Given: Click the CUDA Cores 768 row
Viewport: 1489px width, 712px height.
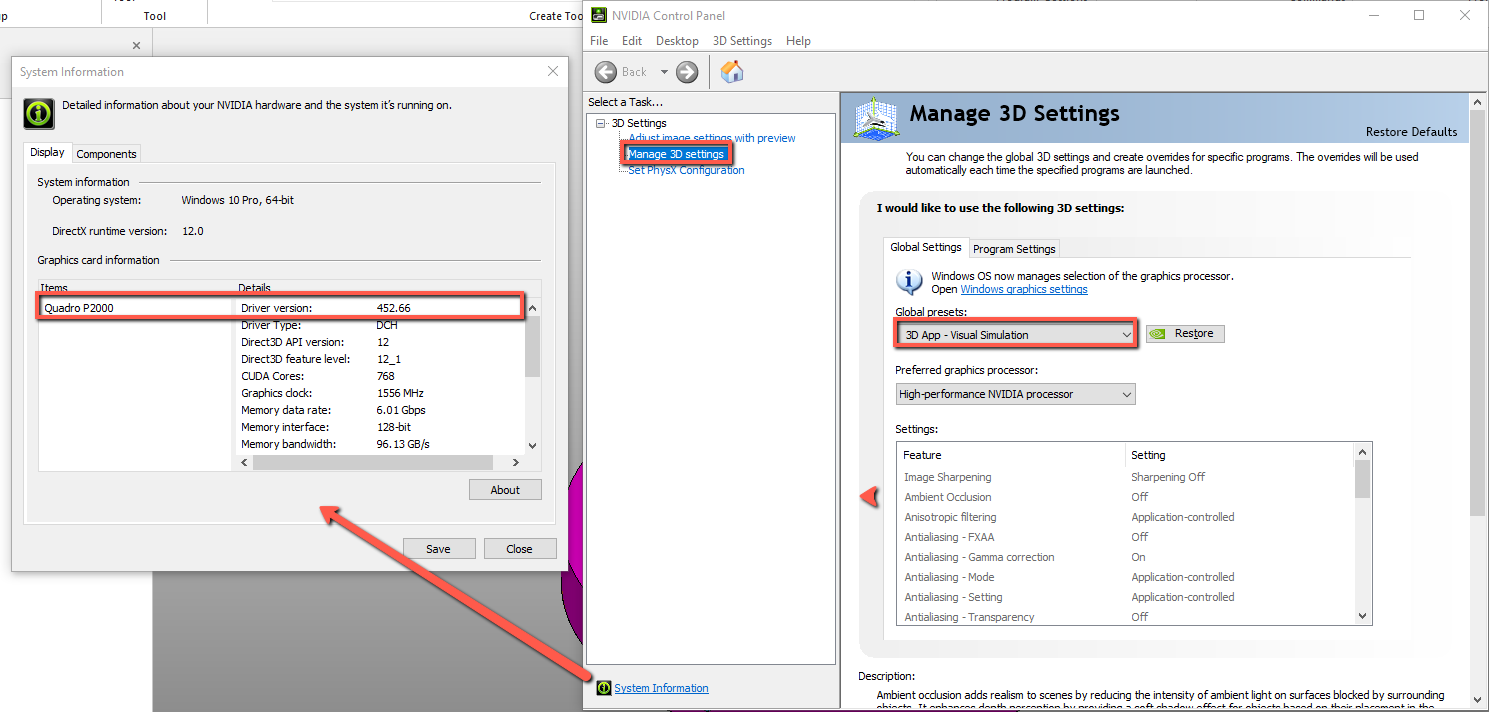Looking at the screenshot, I should (x=380, y=376).
